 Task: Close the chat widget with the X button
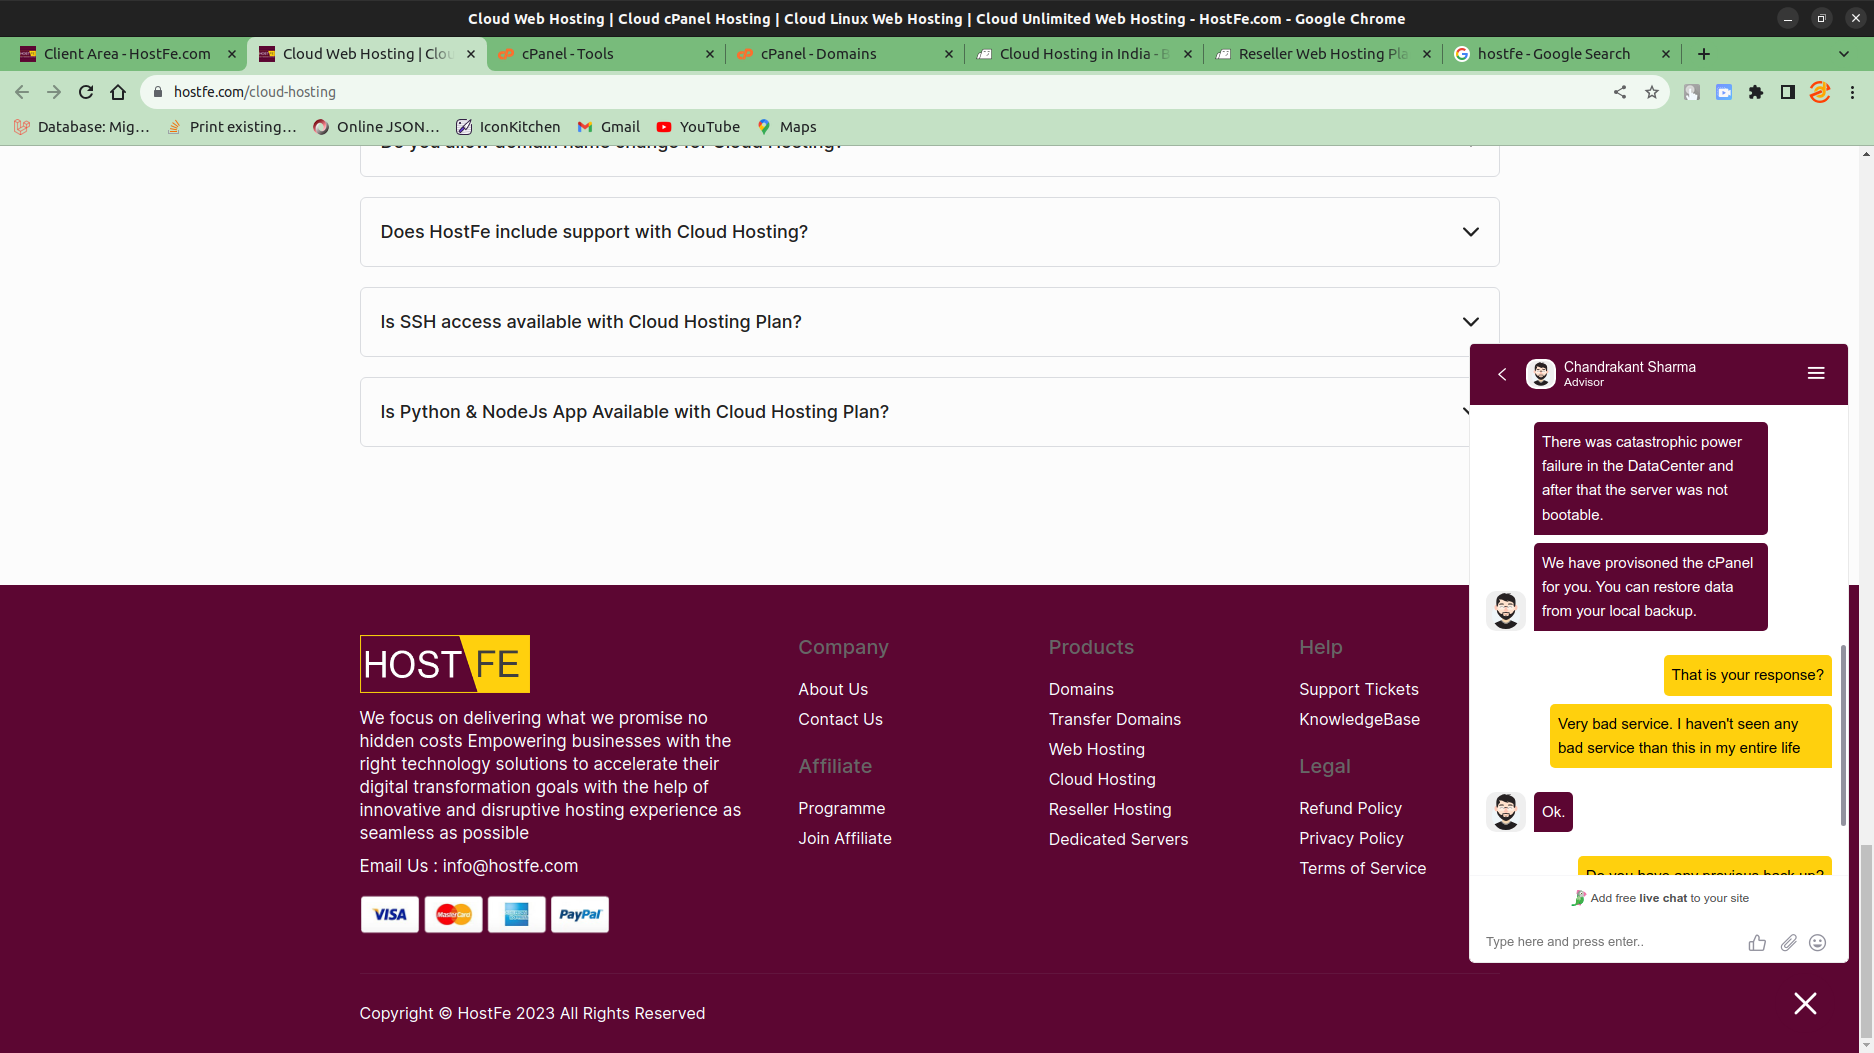point(1805,1003)
